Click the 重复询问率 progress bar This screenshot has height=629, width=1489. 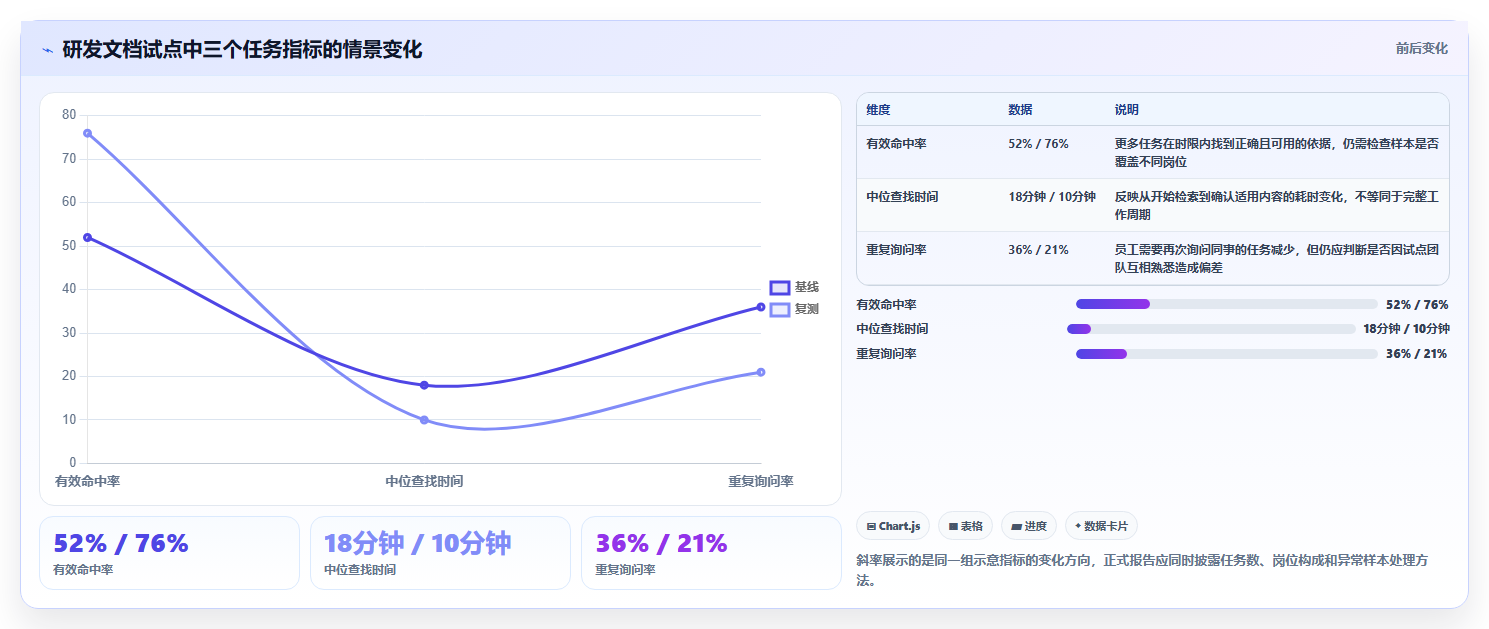1226,354
